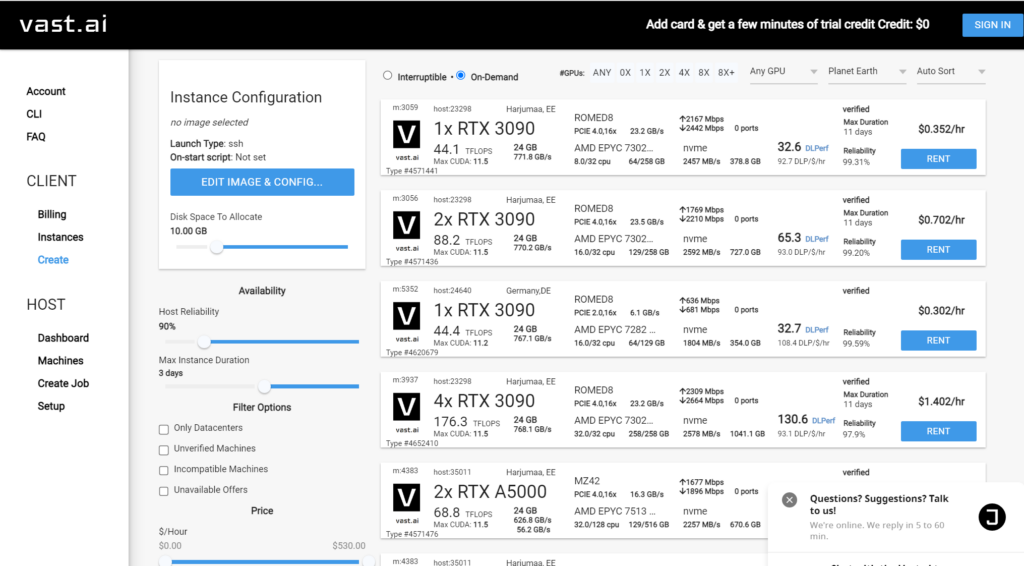Open the chat widget round icon
This screenshot has width=1024, height=566.
[x=991, y=517]
